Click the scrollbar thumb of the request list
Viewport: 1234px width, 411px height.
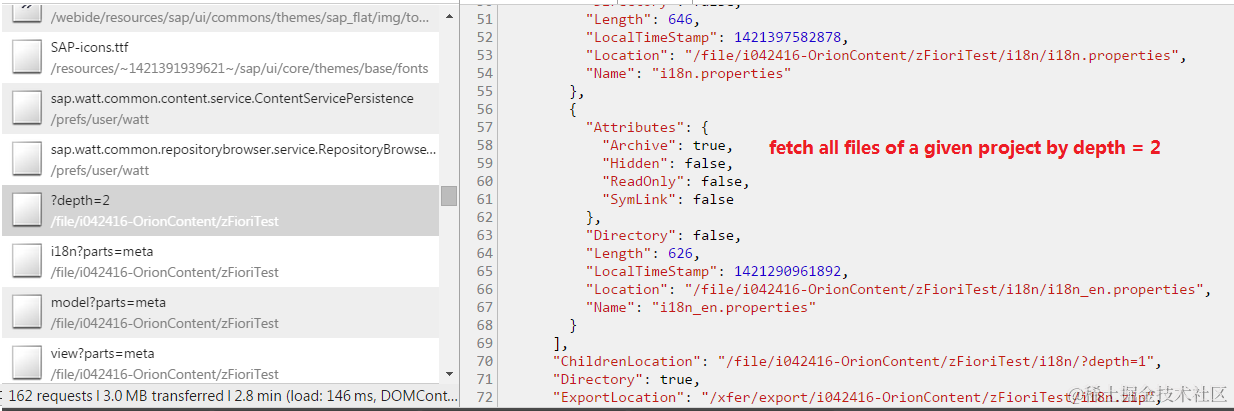pos(449,196)
